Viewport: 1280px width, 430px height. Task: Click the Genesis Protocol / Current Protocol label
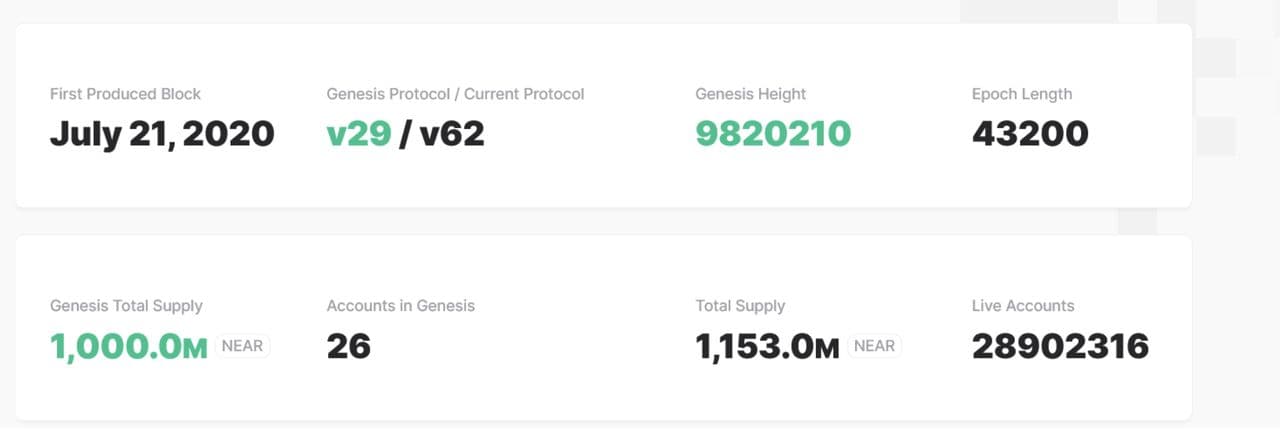tap(455, 94)
